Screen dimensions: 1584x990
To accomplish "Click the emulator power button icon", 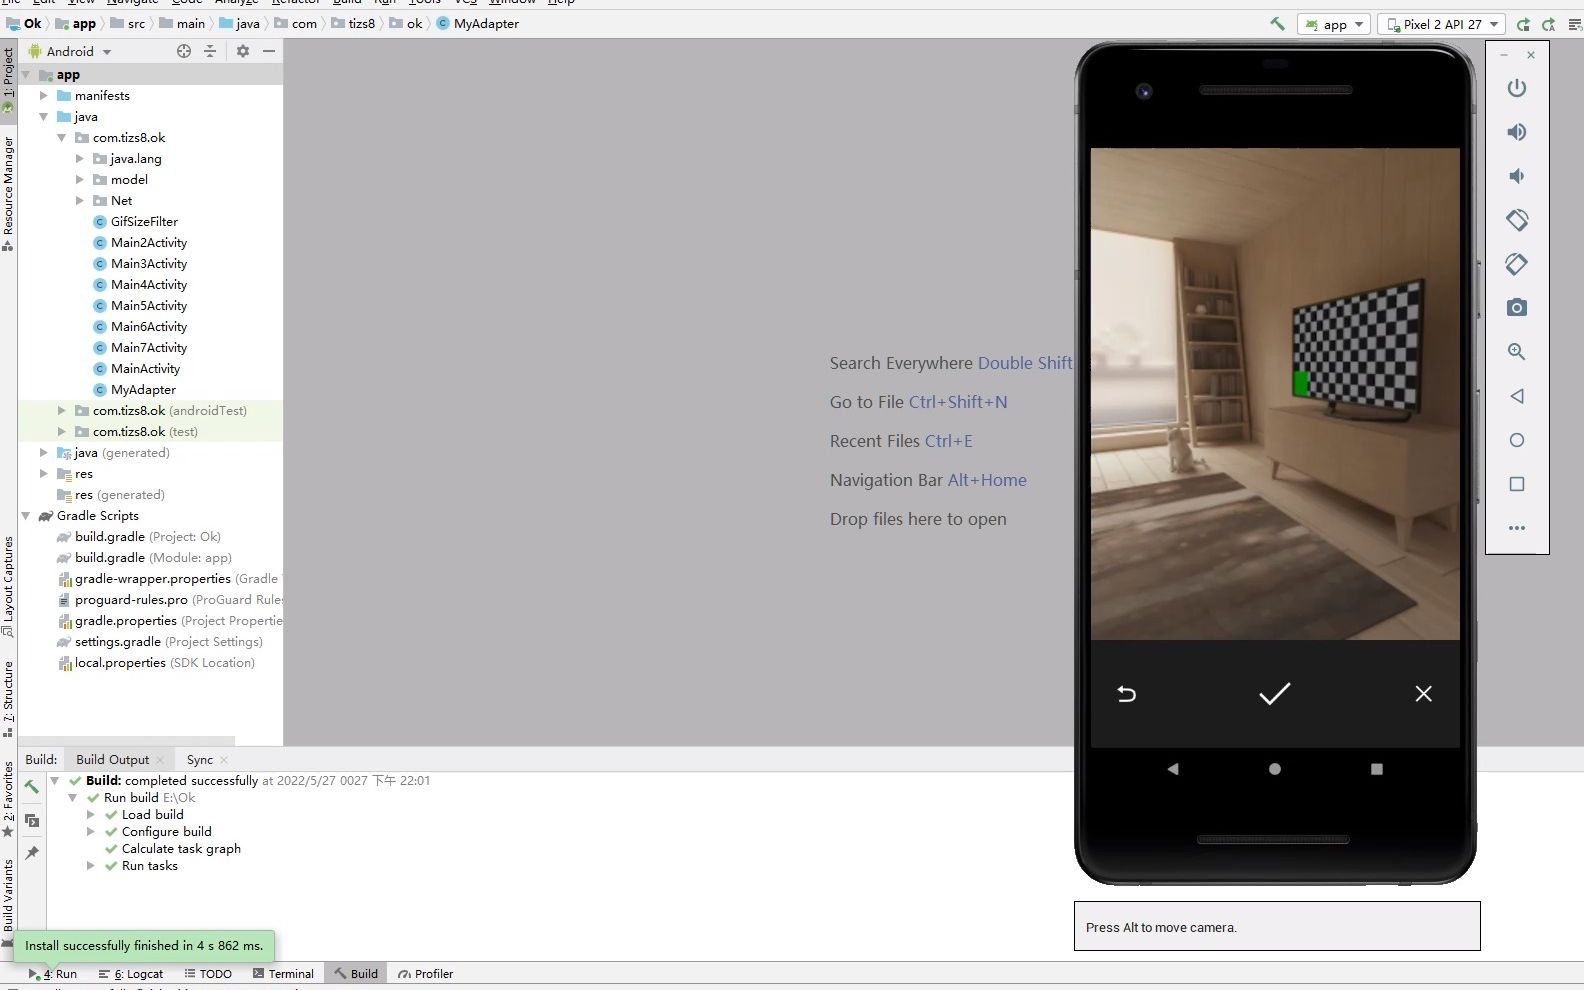I will (1517, 88).
